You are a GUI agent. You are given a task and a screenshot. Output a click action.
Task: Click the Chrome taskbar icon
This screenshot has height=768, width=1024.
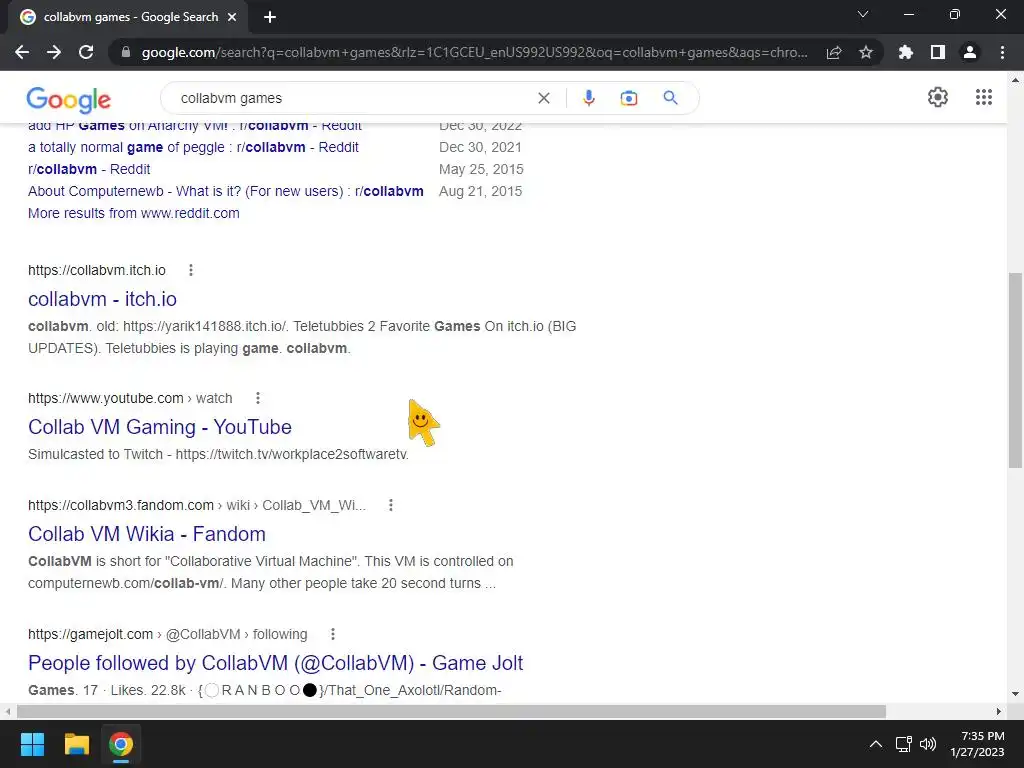pos(121,744)
